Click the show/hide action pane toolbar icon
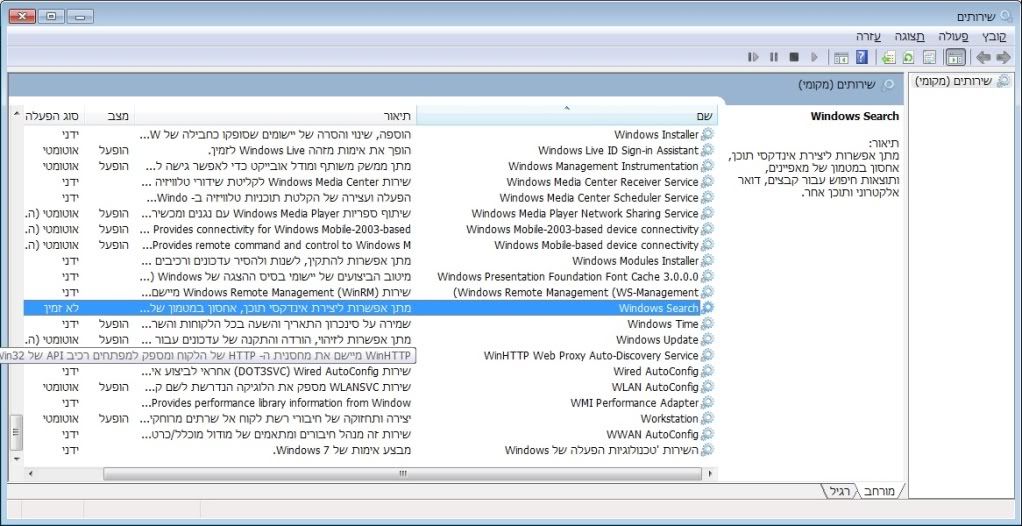This screenshot has height=526, width=1022. point(841,57)
